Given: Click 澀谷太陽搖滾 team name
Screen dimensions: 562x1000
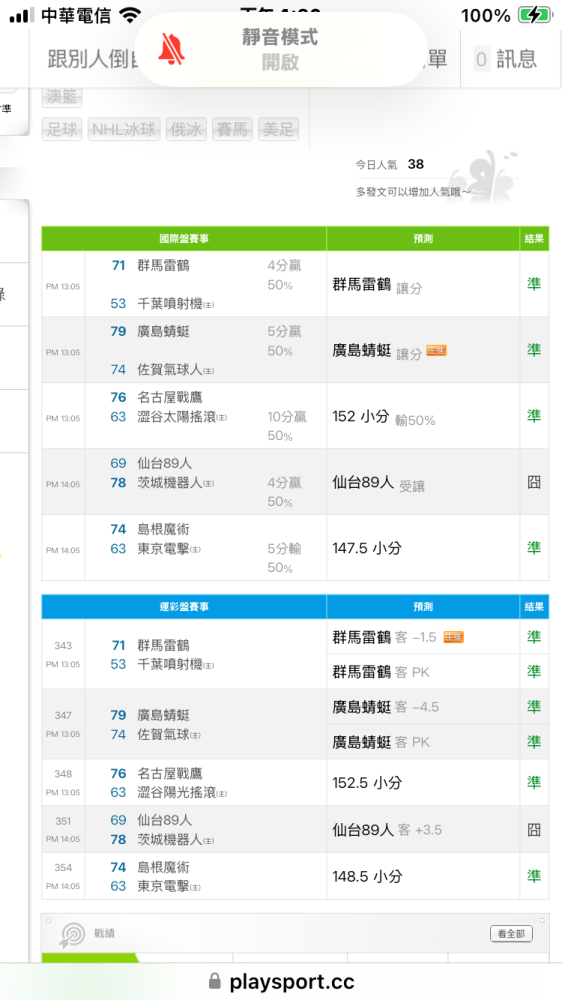Looking at the screenshot, I should 176,417.
